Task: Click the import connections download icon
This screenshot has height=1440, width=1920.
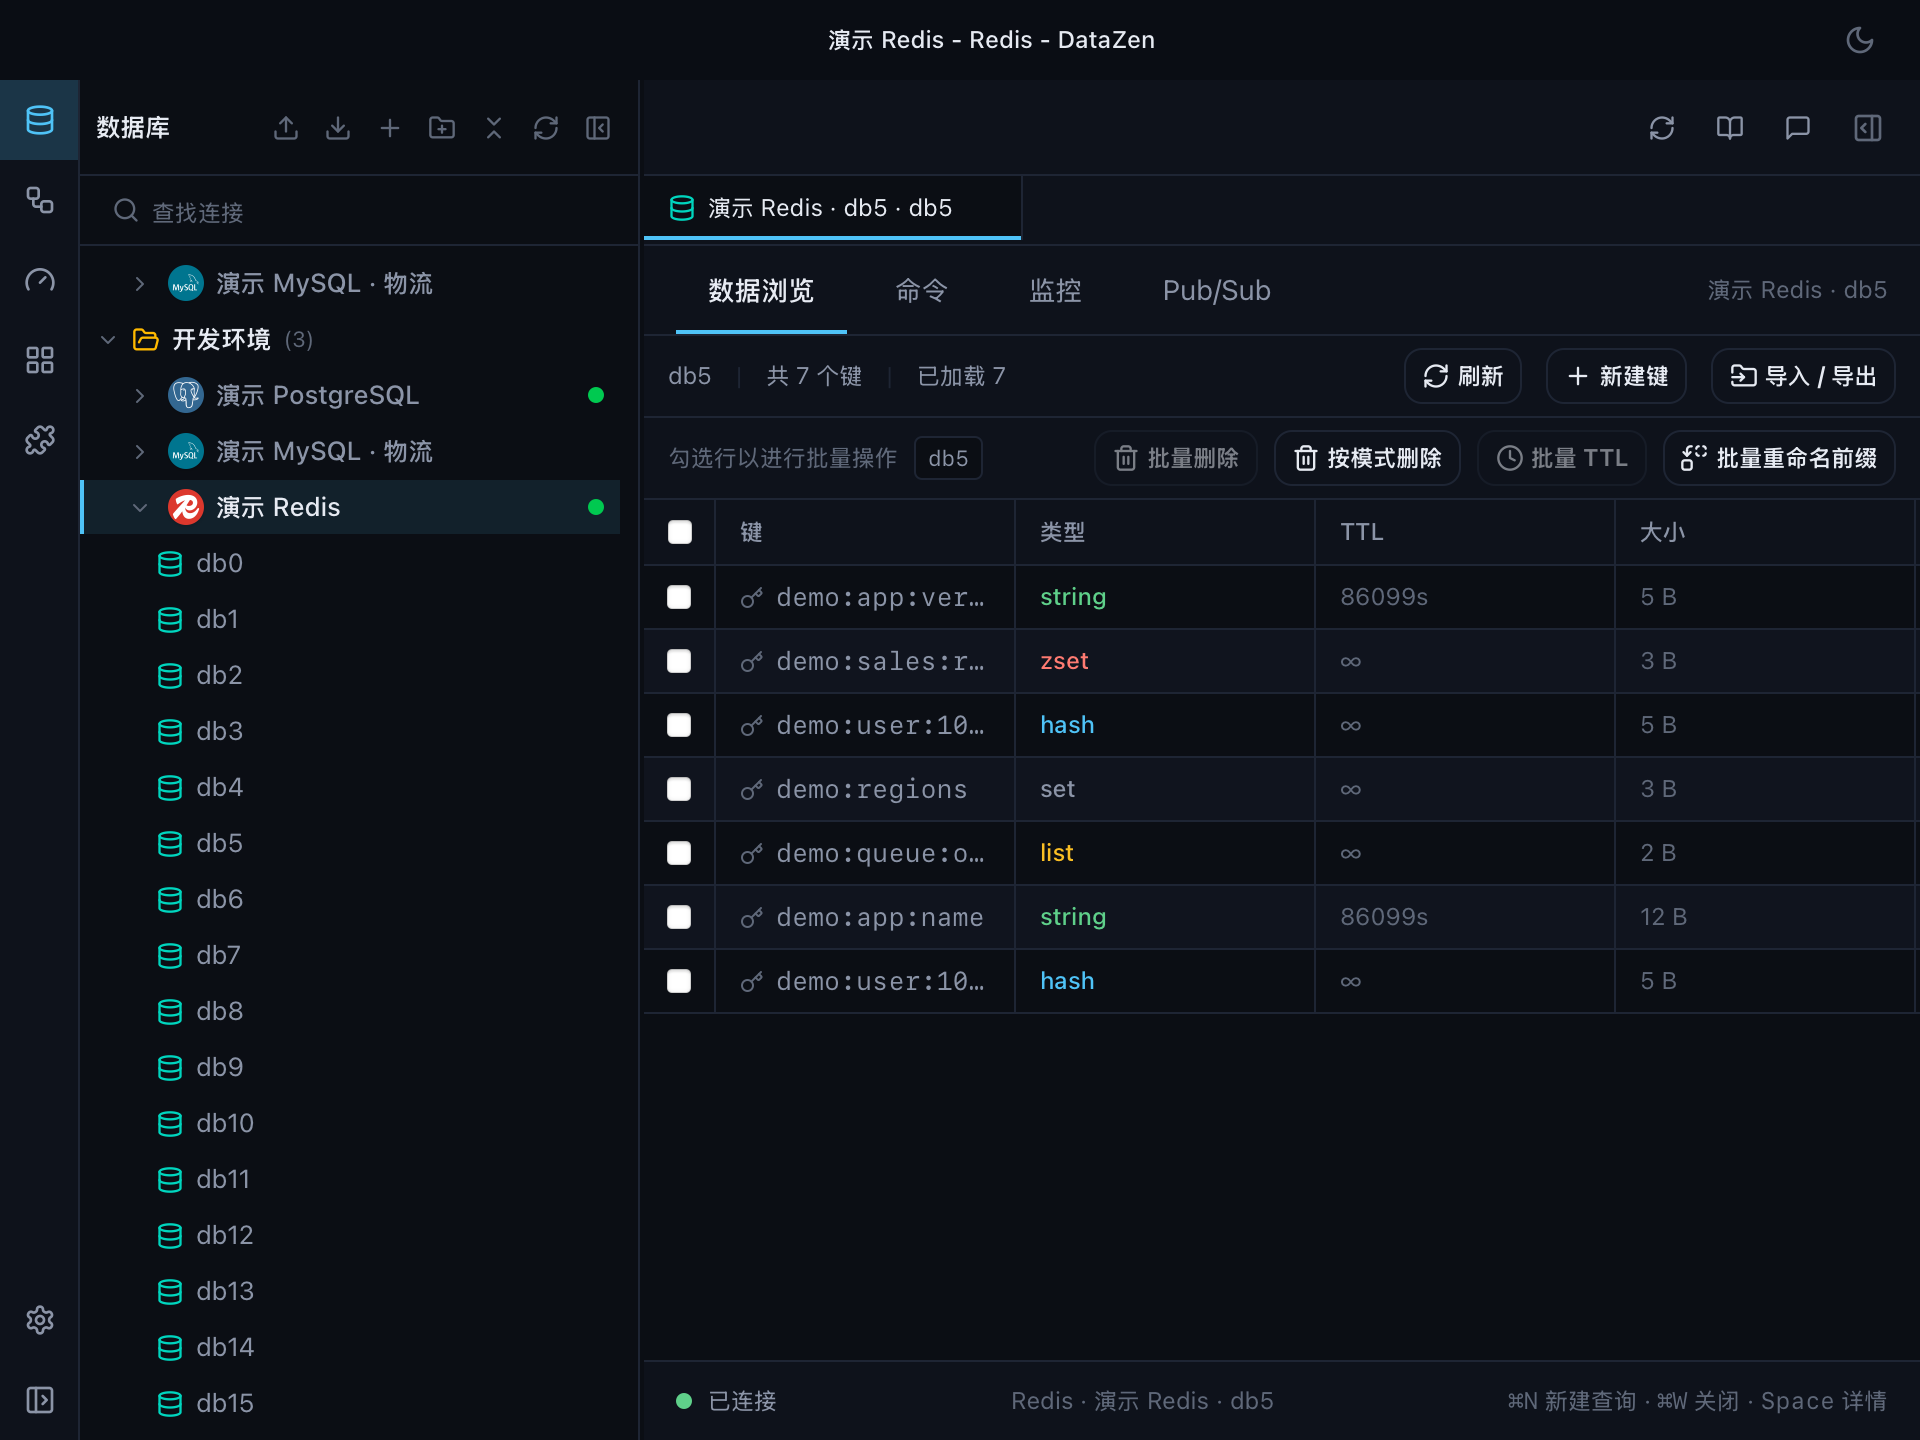Action: pos(338,128)
